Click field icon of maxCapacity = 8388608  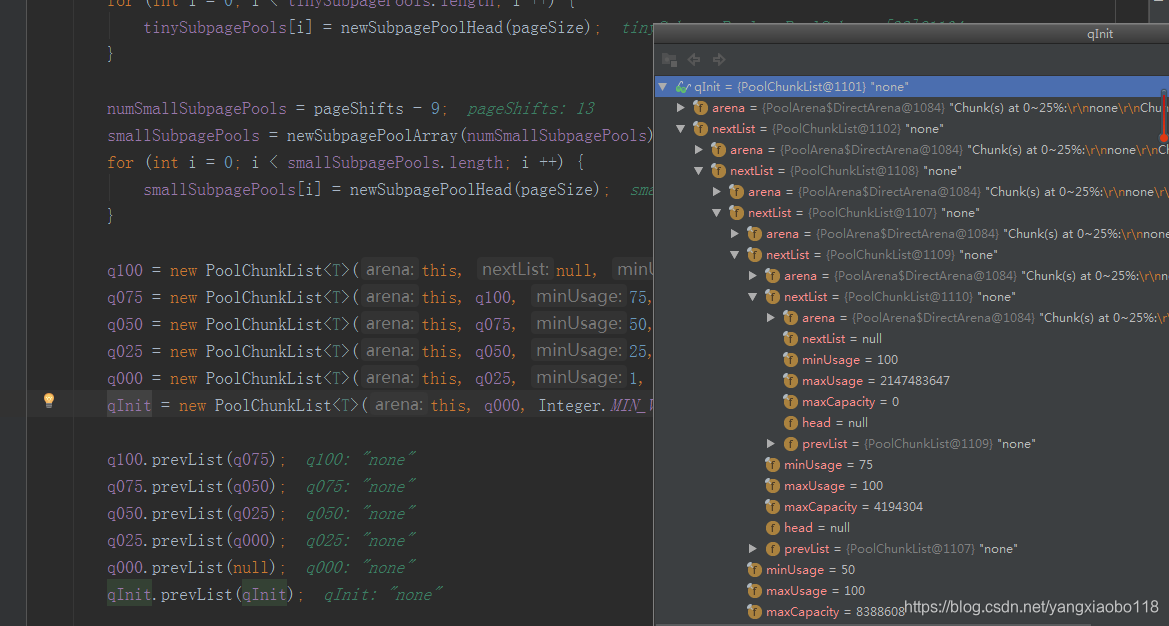(x=754, y=612)
